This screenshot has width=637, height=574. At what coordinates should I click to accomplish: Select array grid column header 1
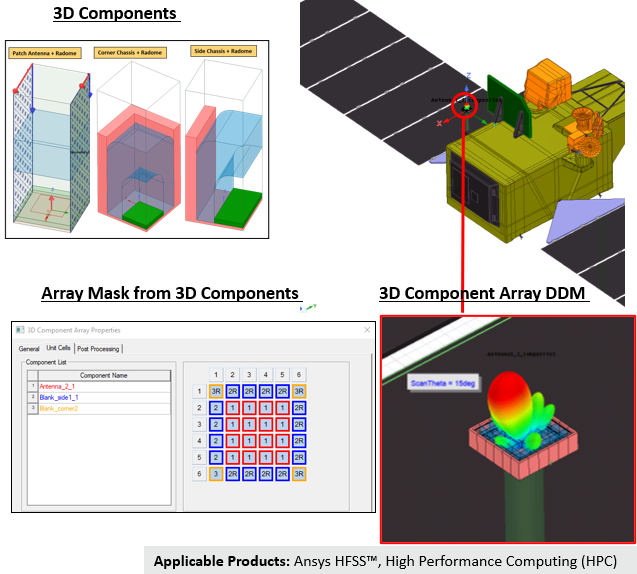(216, 375)
